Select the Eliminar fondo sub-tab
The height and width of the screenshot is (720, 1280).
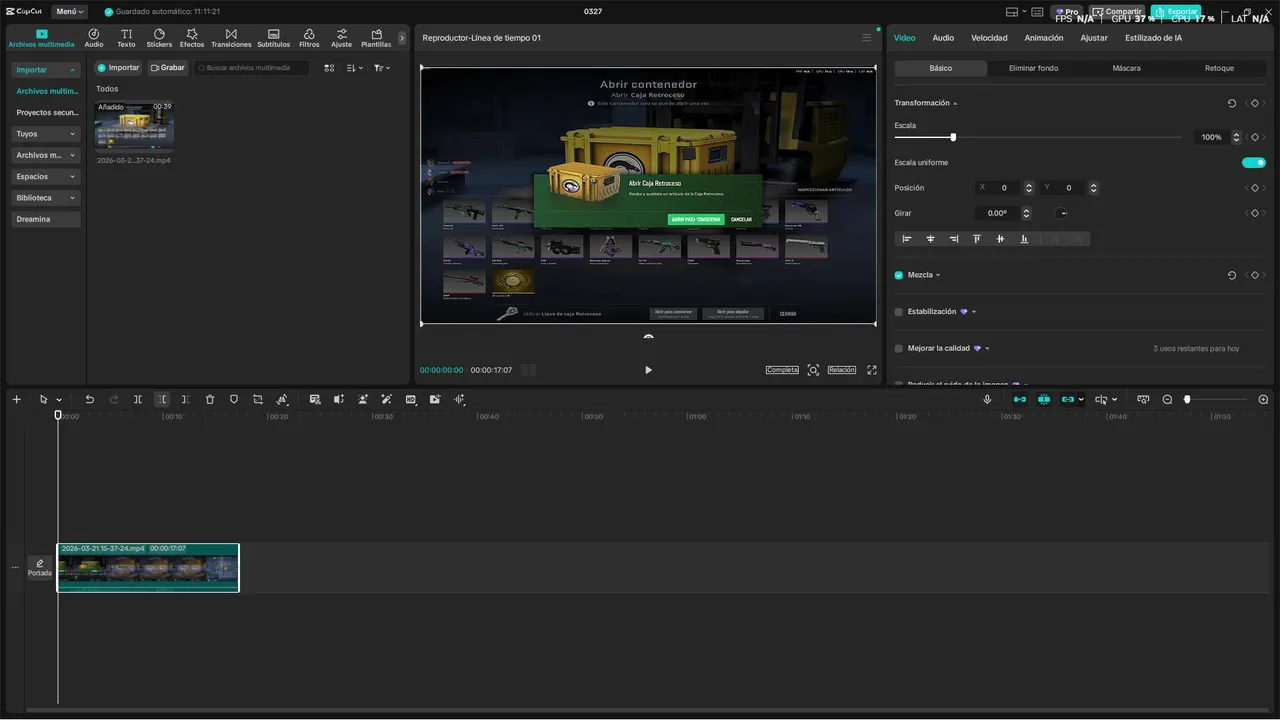(x=1033, y=68)
